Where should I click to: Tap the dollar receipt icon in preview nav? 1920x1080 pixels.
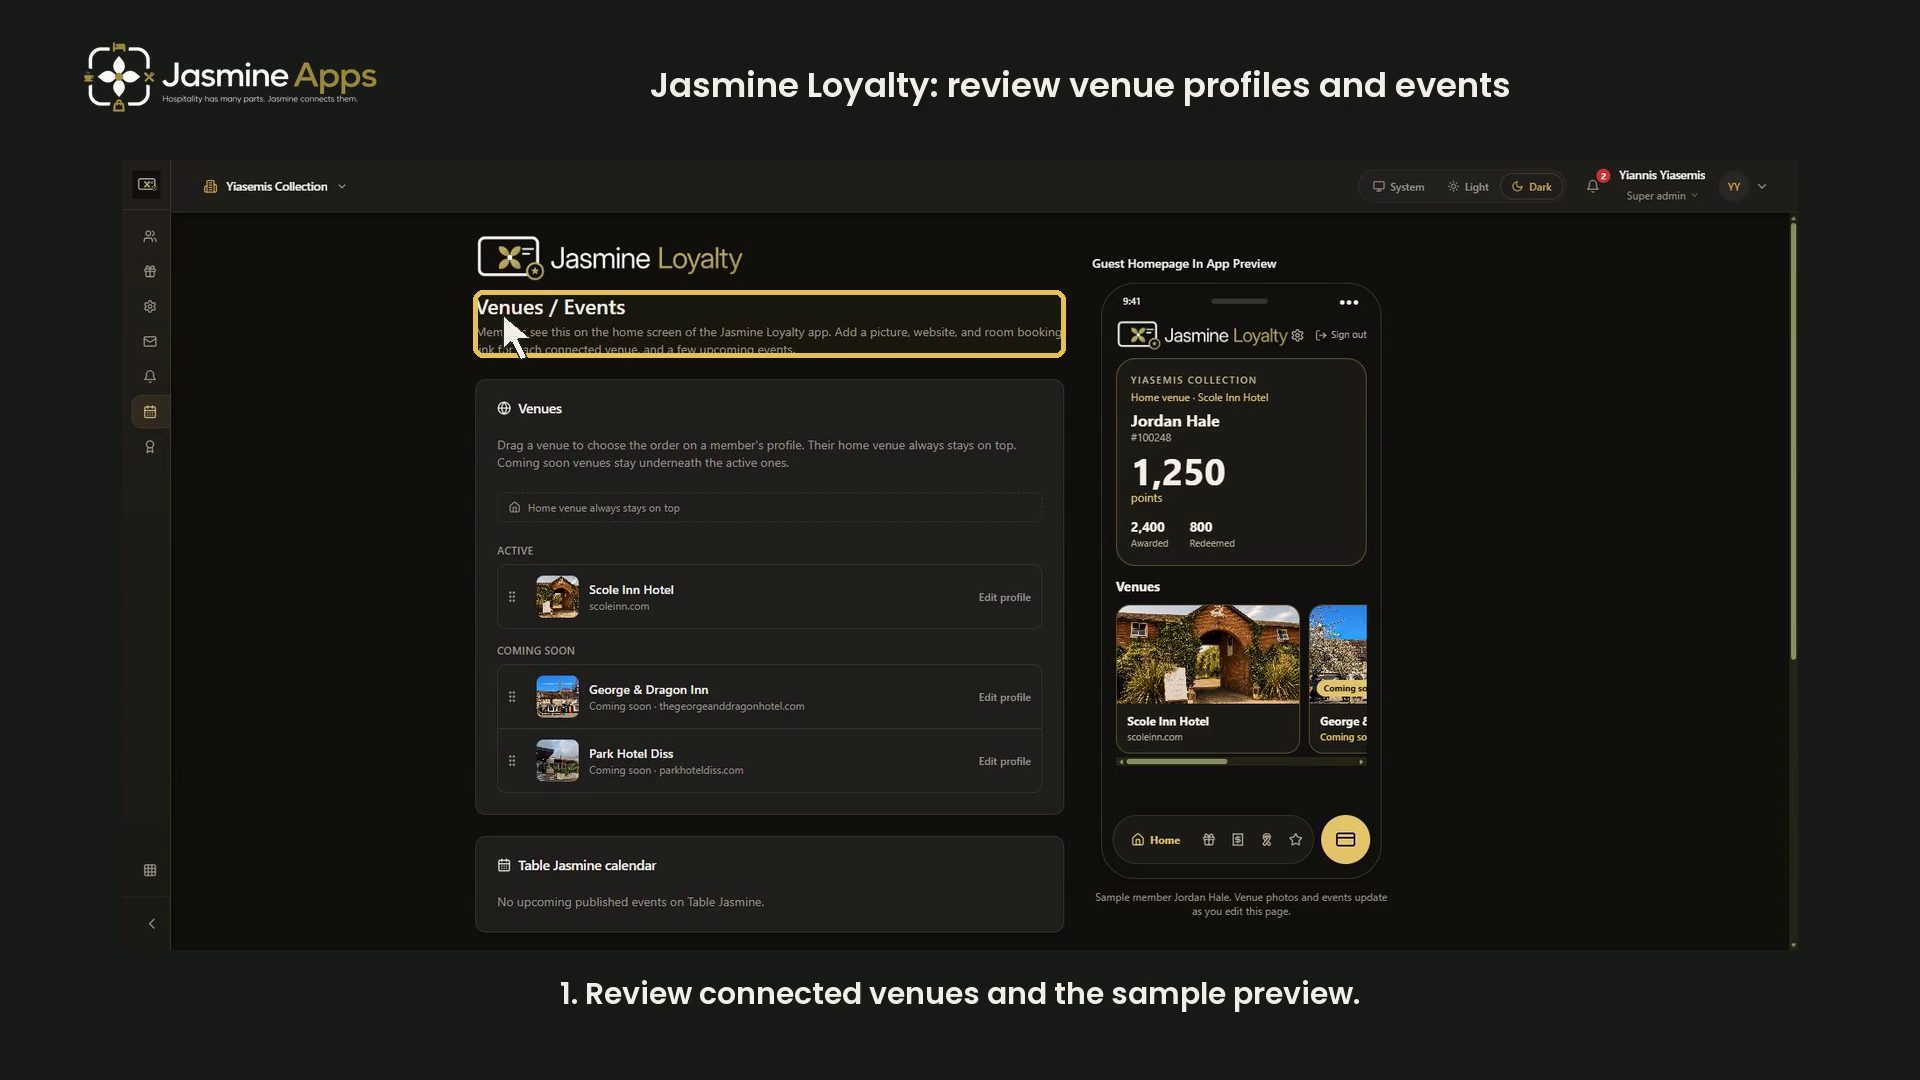coord(1238,840)
